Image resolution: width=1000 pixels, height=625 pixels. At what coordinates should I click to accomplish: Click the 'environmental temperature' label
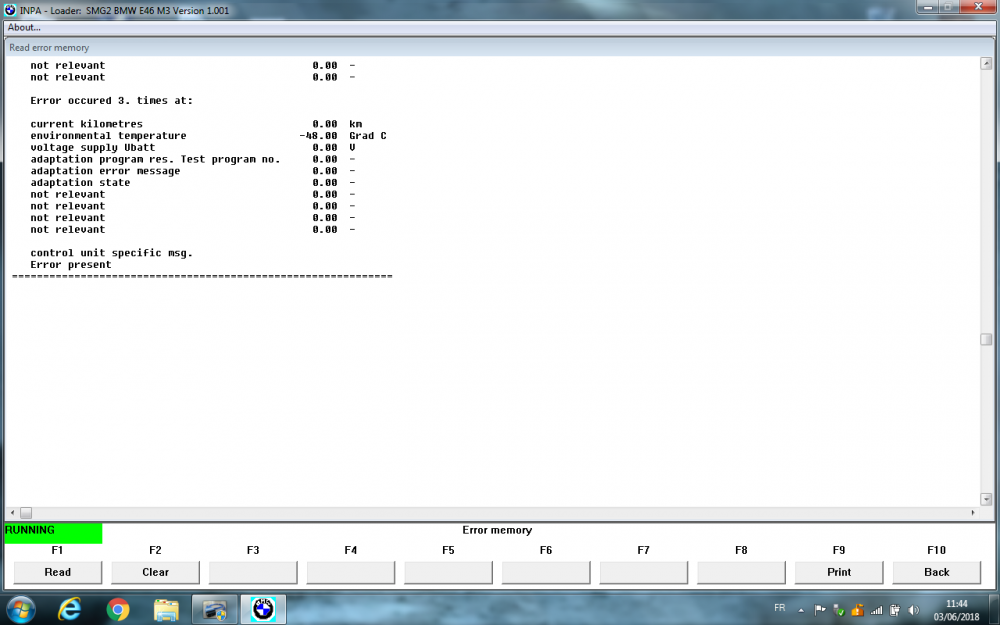(x=108, y=136)
